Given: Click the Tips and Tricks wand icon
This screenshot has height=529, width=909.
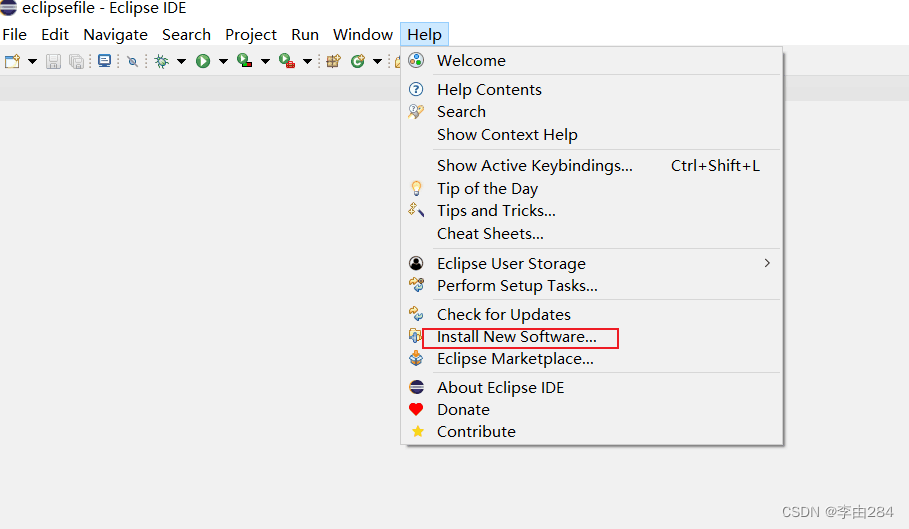Looking at the screenshot, I should pos(416,210).
